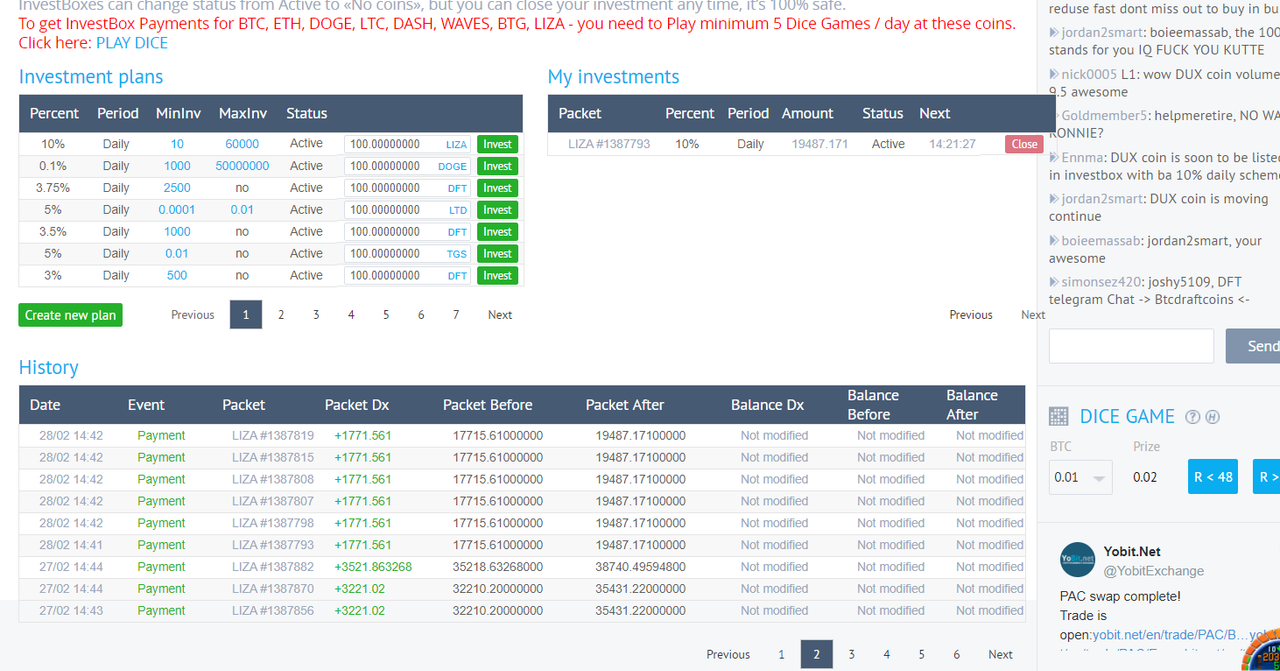The image size is (1280, 671).
Task: Click the arrow icon before simonsez420 chat message
Action: (x=1054, y=282)
